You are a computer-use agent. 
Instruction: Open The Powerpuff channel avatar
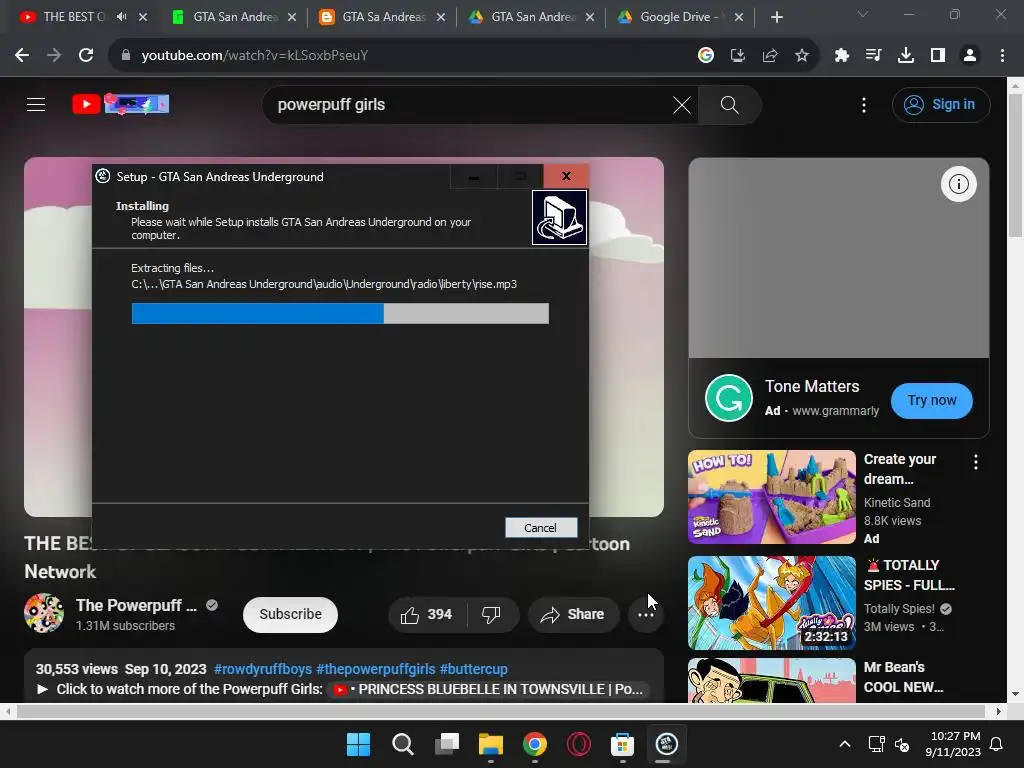(44, 613)
